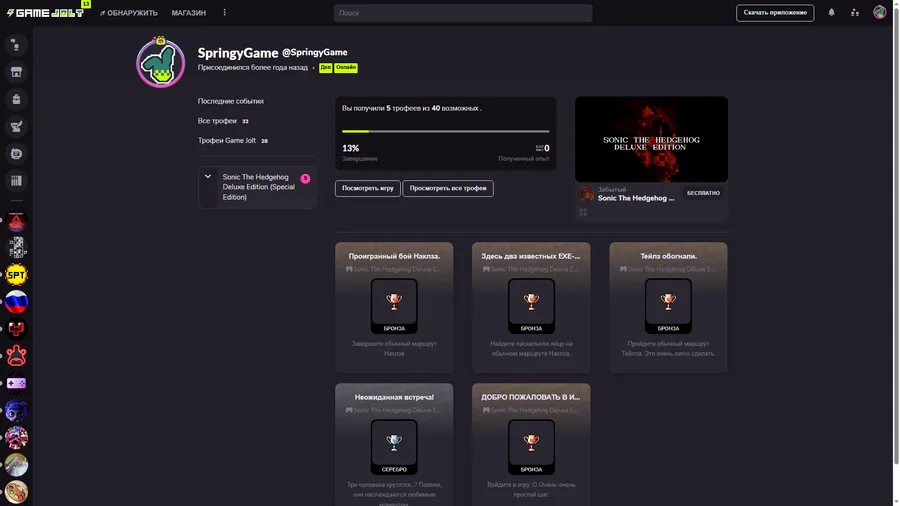
Task: Open the МАГАЗИН menu item
Action: coord(189,13)
